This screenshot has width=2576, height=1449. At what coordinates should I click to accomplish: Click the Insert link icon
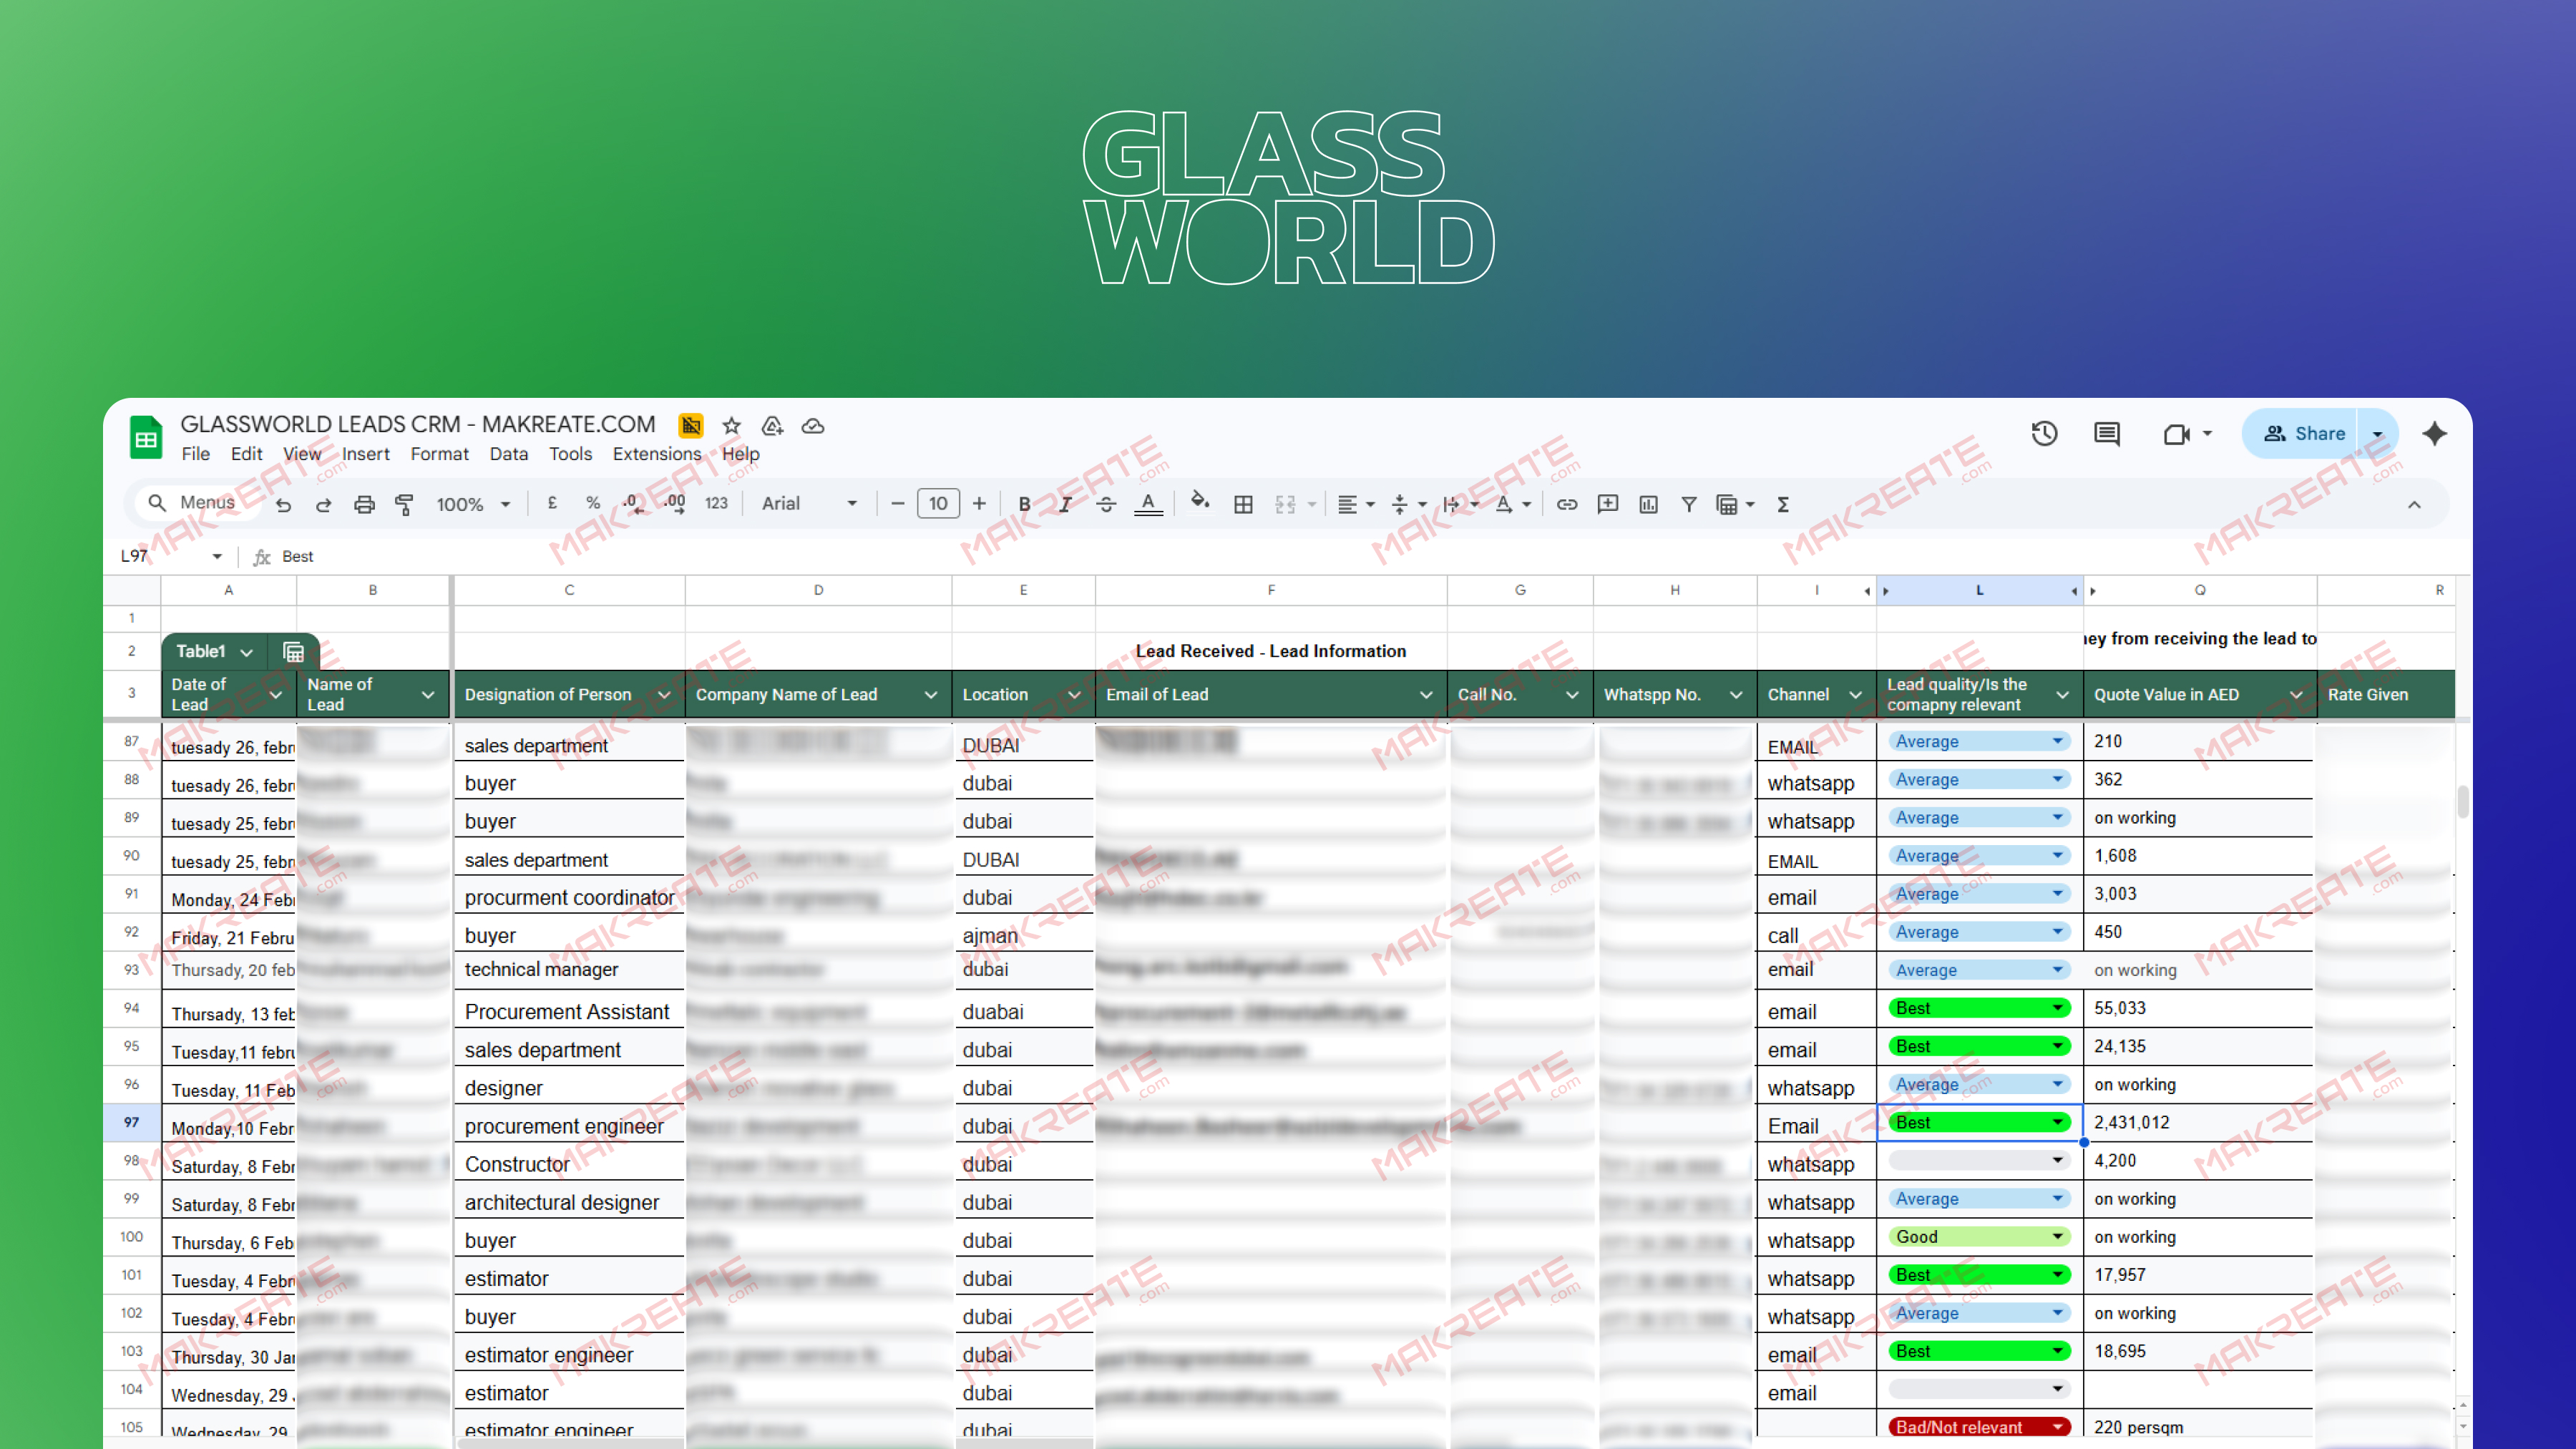[1567, 504]
